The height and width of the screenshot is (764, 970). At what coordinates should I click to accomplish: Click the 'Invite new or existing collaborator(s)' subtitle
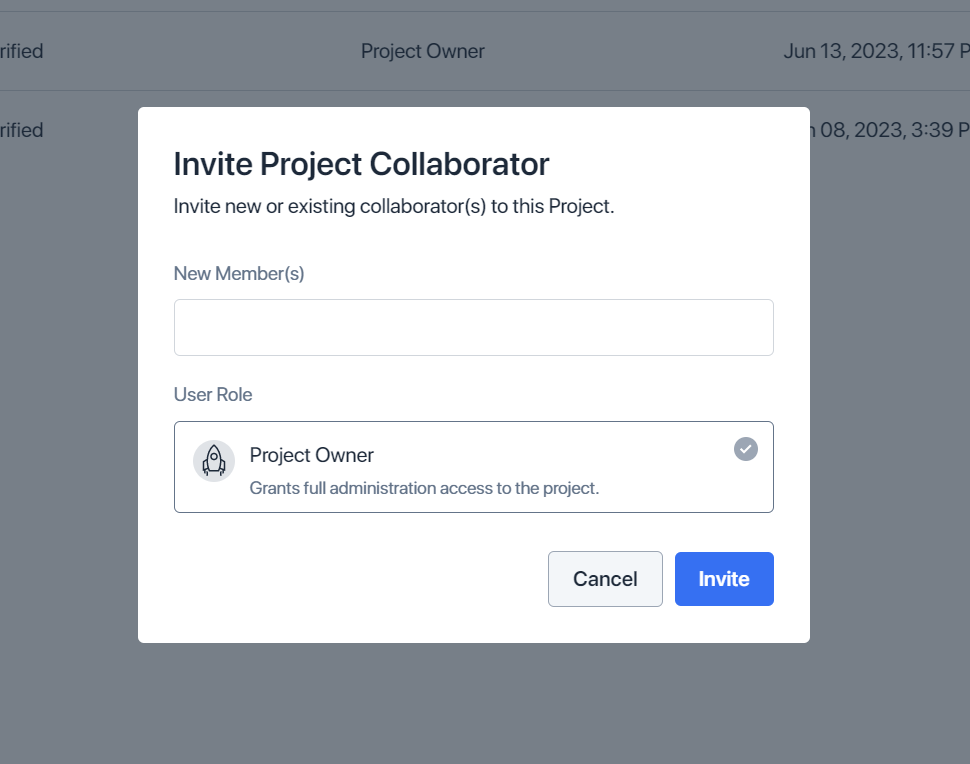pos(393,206)
